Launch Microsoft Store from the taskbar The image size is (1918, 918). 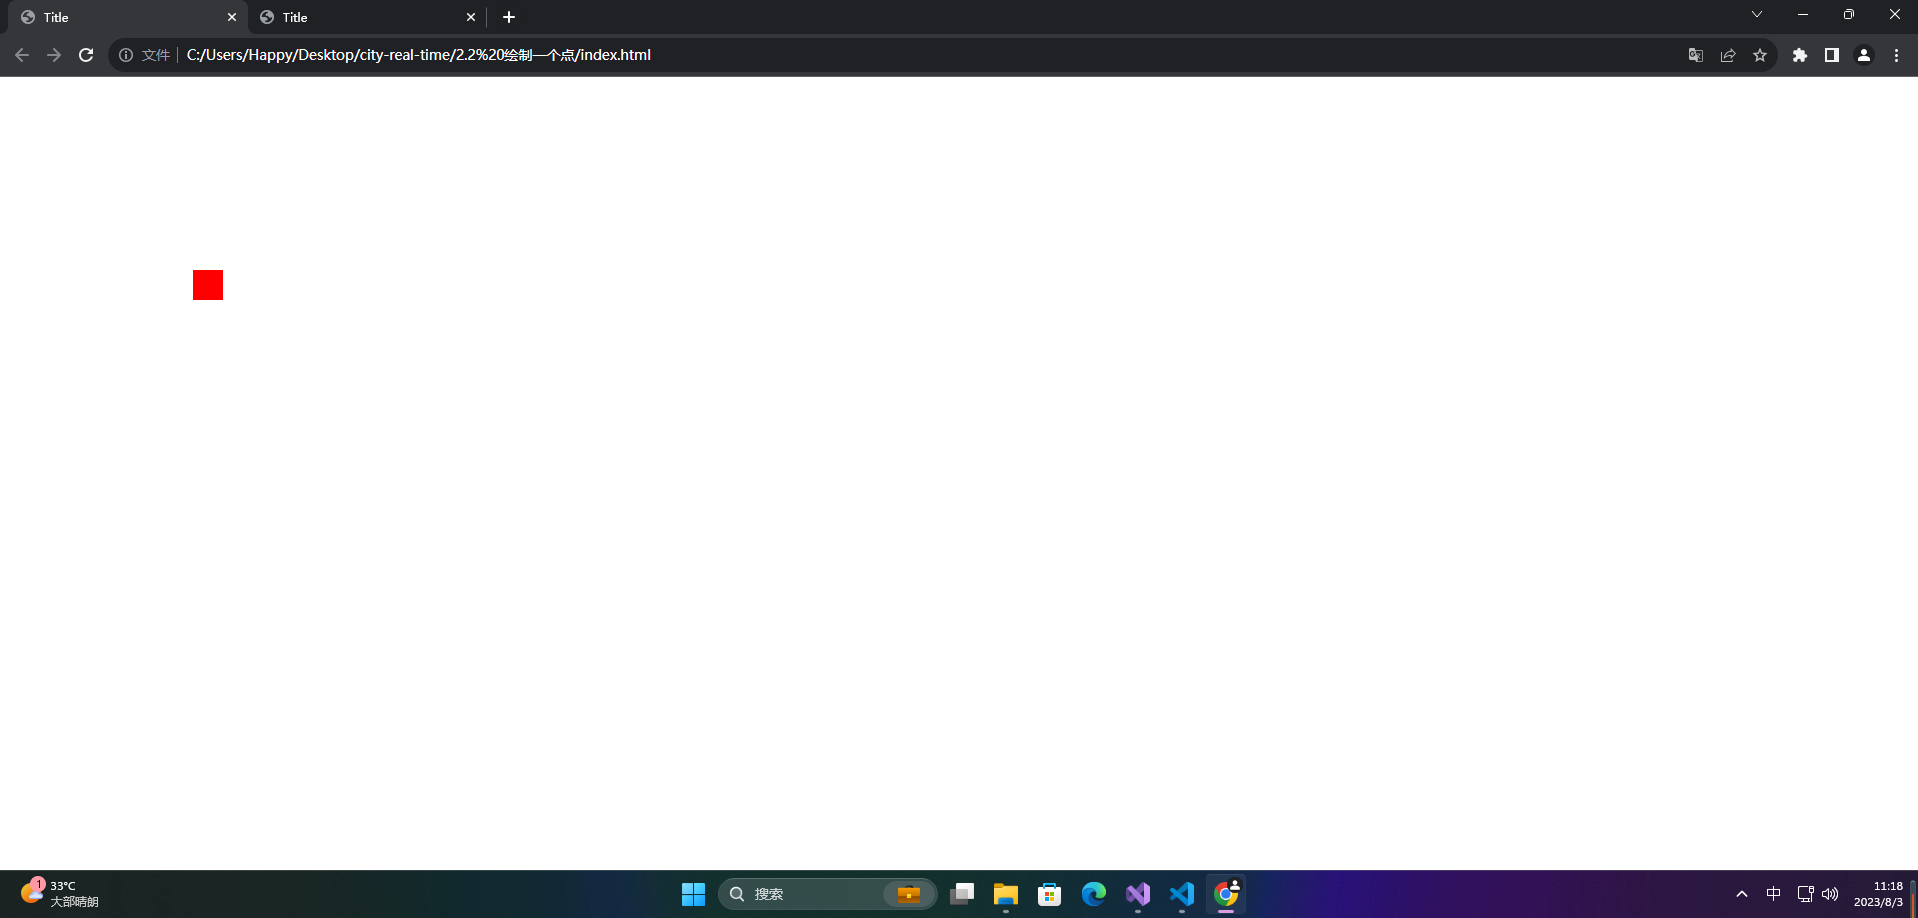tap(1050, 894)
